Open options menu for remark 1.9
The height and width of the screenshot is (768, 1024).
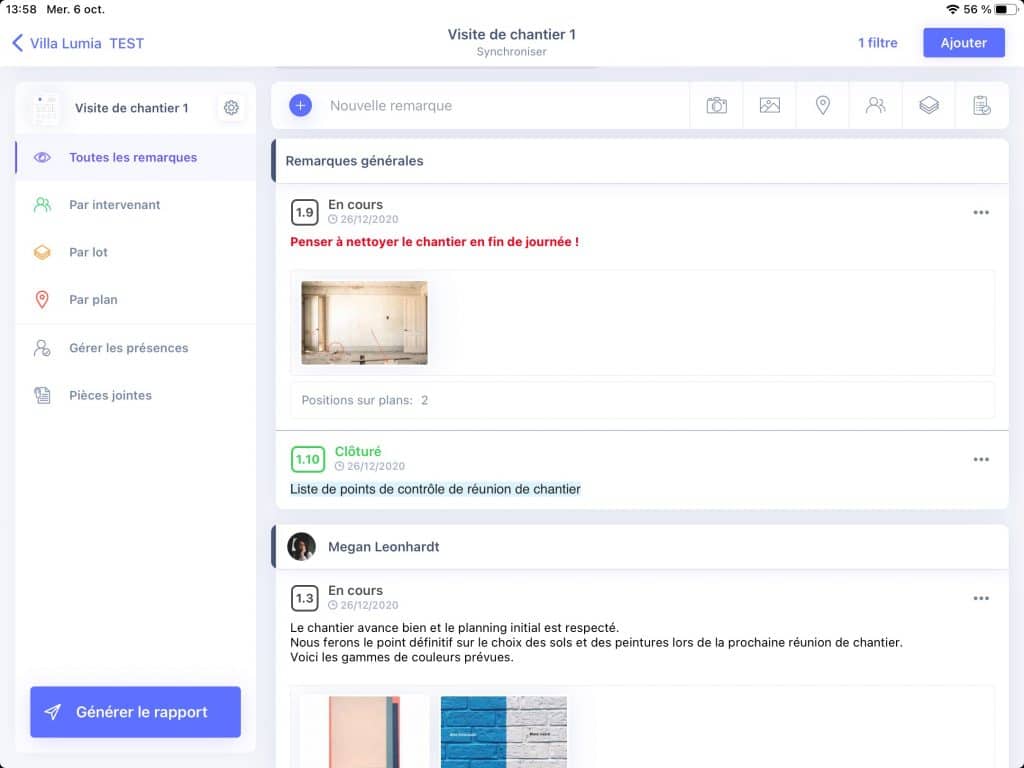tap(980, 212)
